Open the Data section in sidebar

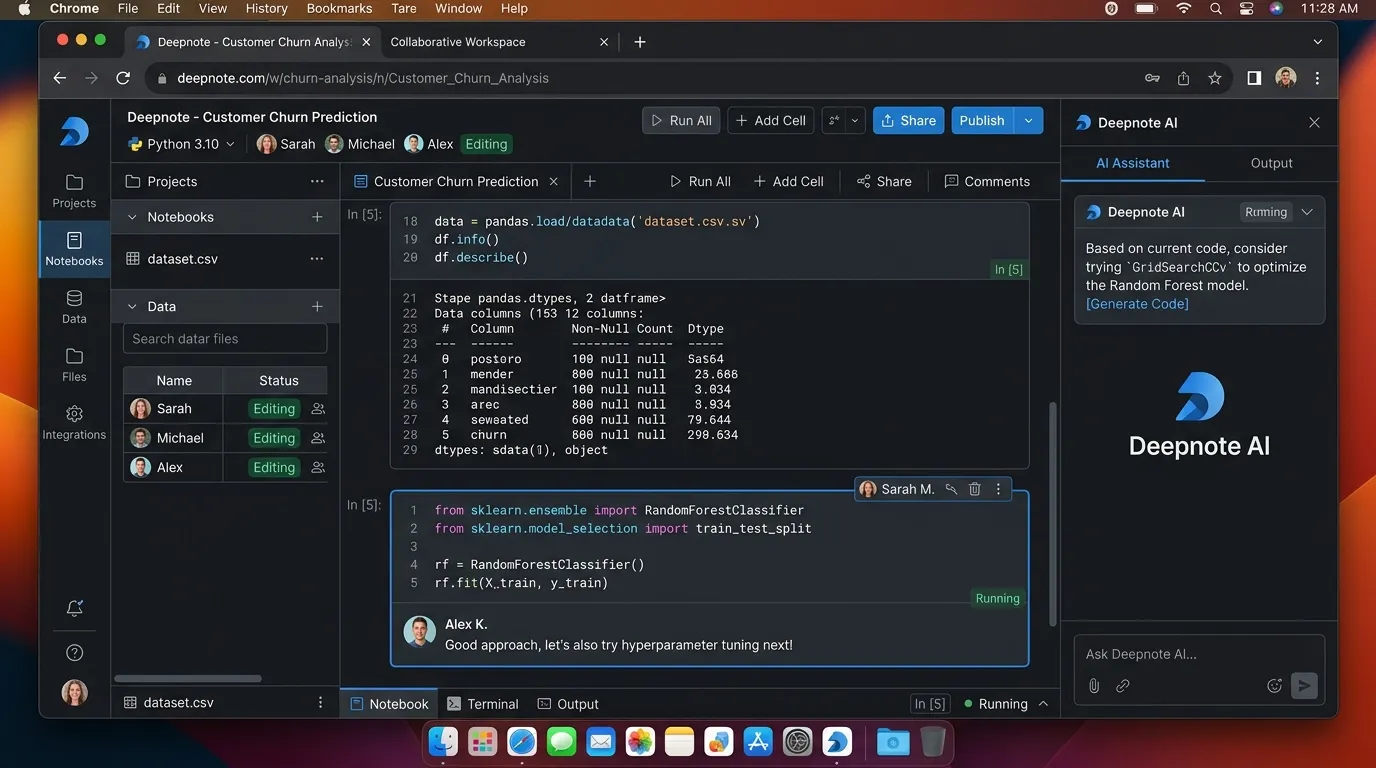74,306
